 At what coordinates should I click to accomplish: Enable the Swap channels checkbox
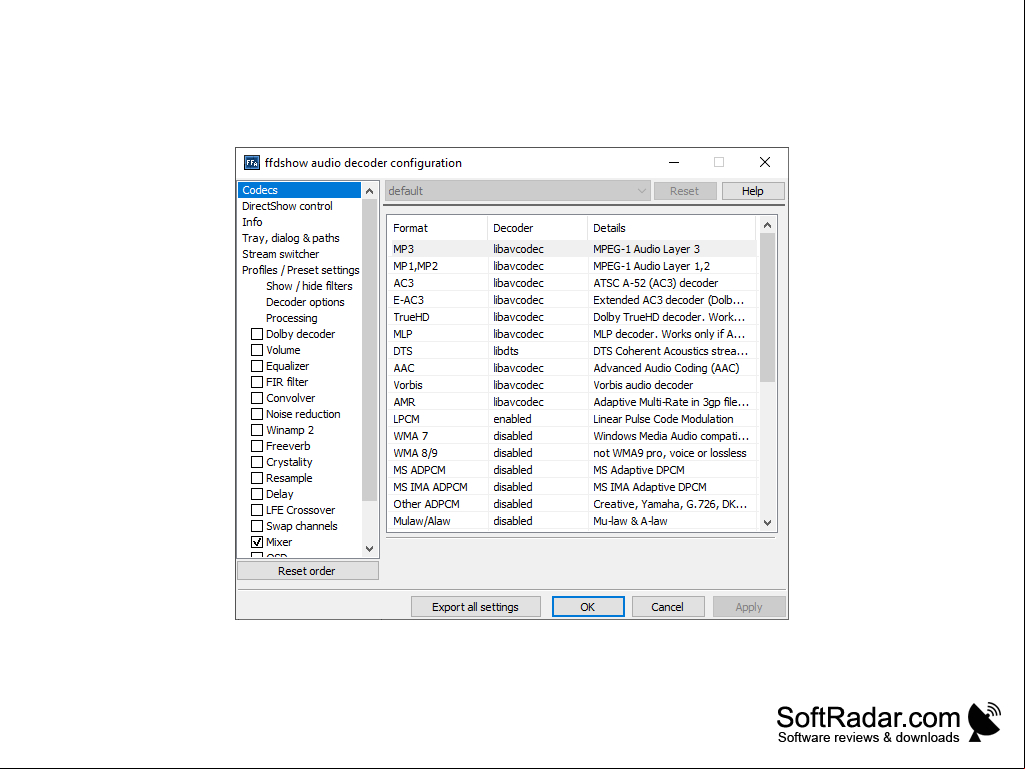[257, 526]
